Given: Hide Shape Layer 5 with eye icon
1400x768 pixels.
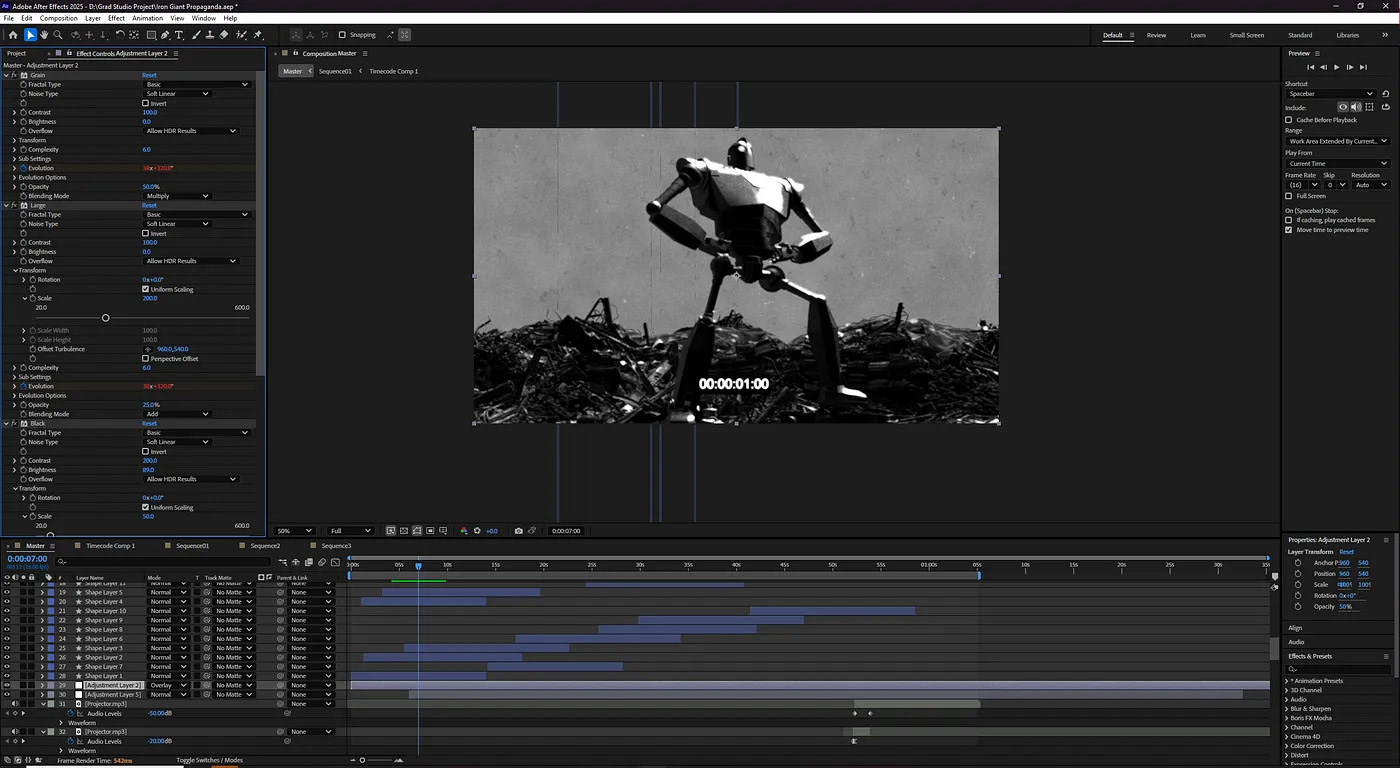Looking at the screenshot, I should click(x=7, y=592).
